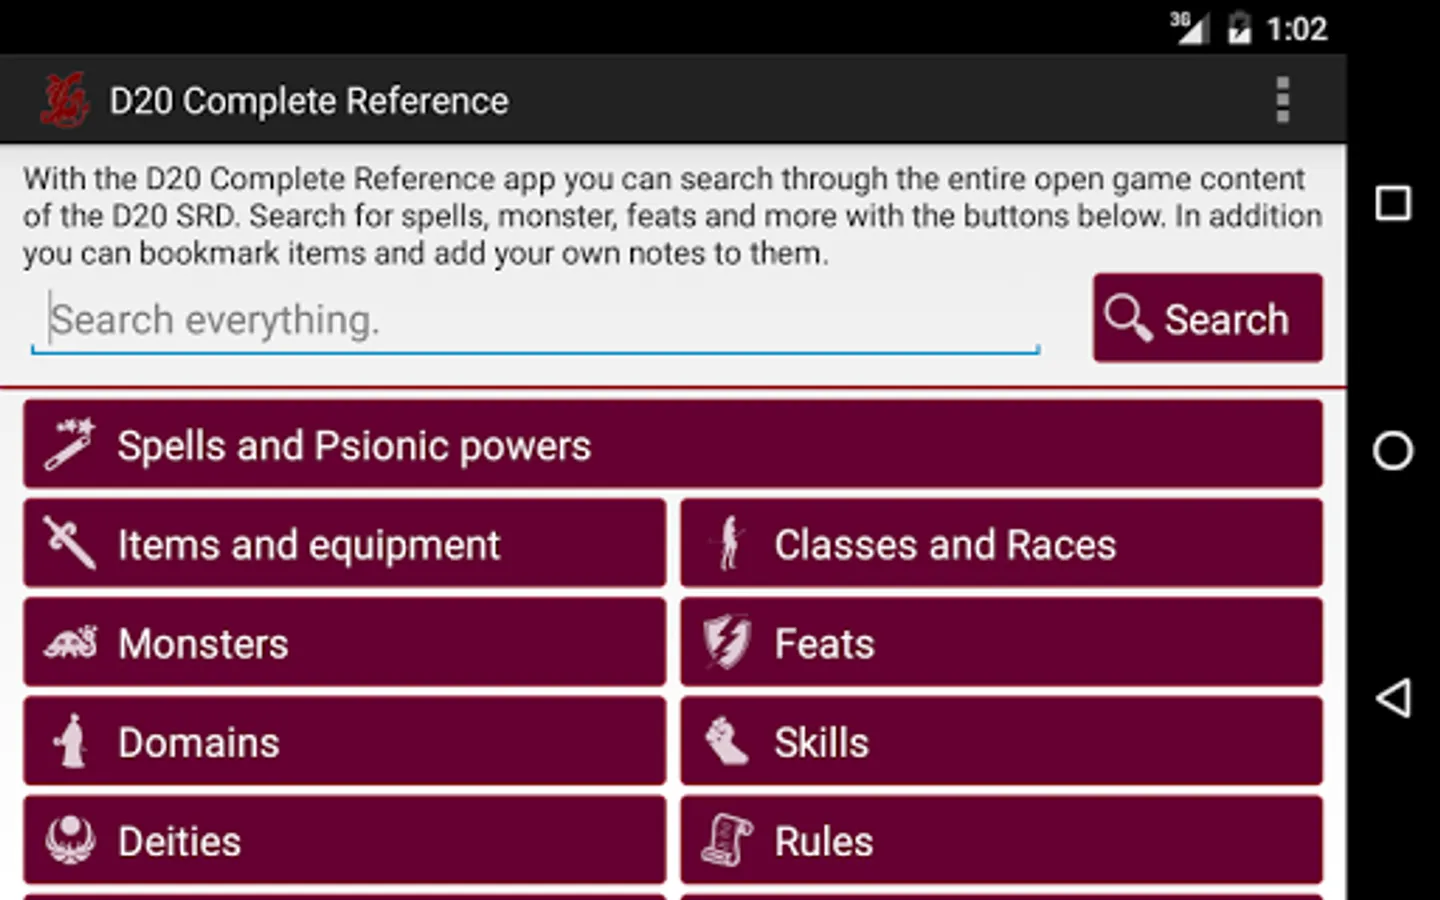Tap the Android home circle button
Screen dimensions: 1440x900
coord(1393,450)
